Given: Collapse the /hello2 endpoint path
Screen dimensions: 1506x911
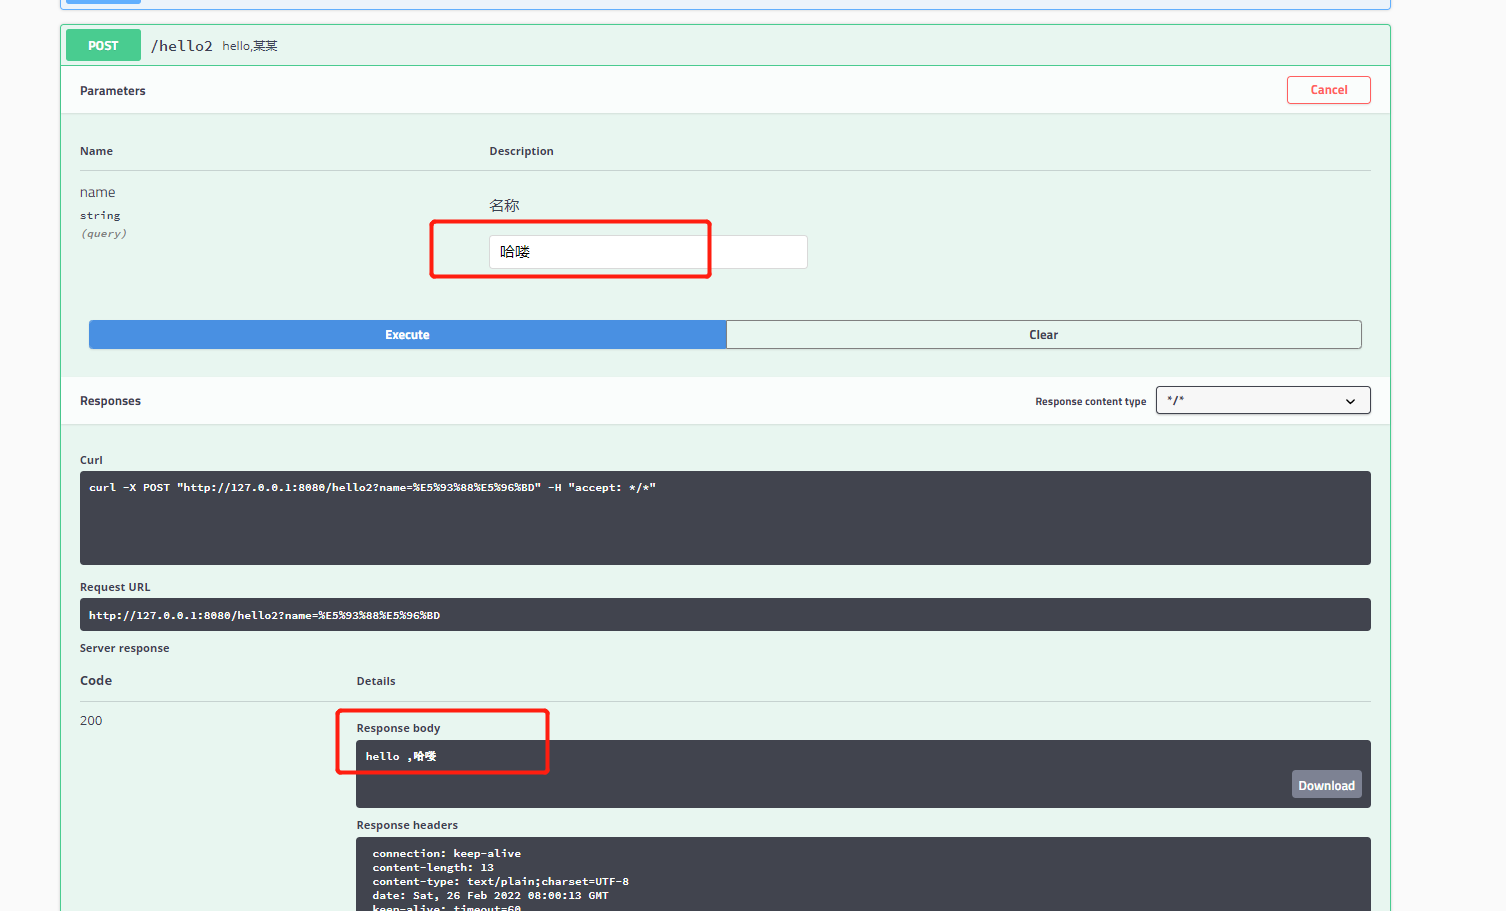Looking at the screenshot, I should pos(181,46).
